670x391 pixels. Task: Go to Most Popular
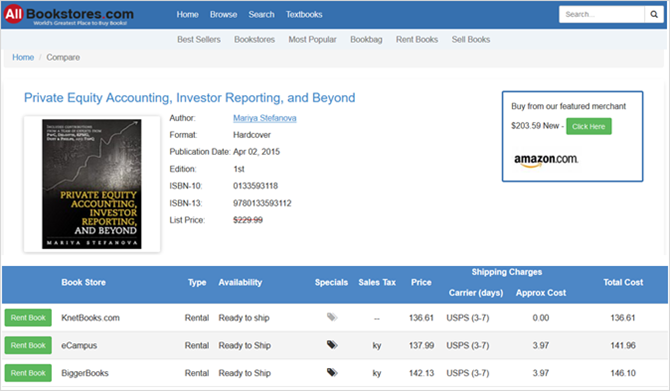(312, 39)
